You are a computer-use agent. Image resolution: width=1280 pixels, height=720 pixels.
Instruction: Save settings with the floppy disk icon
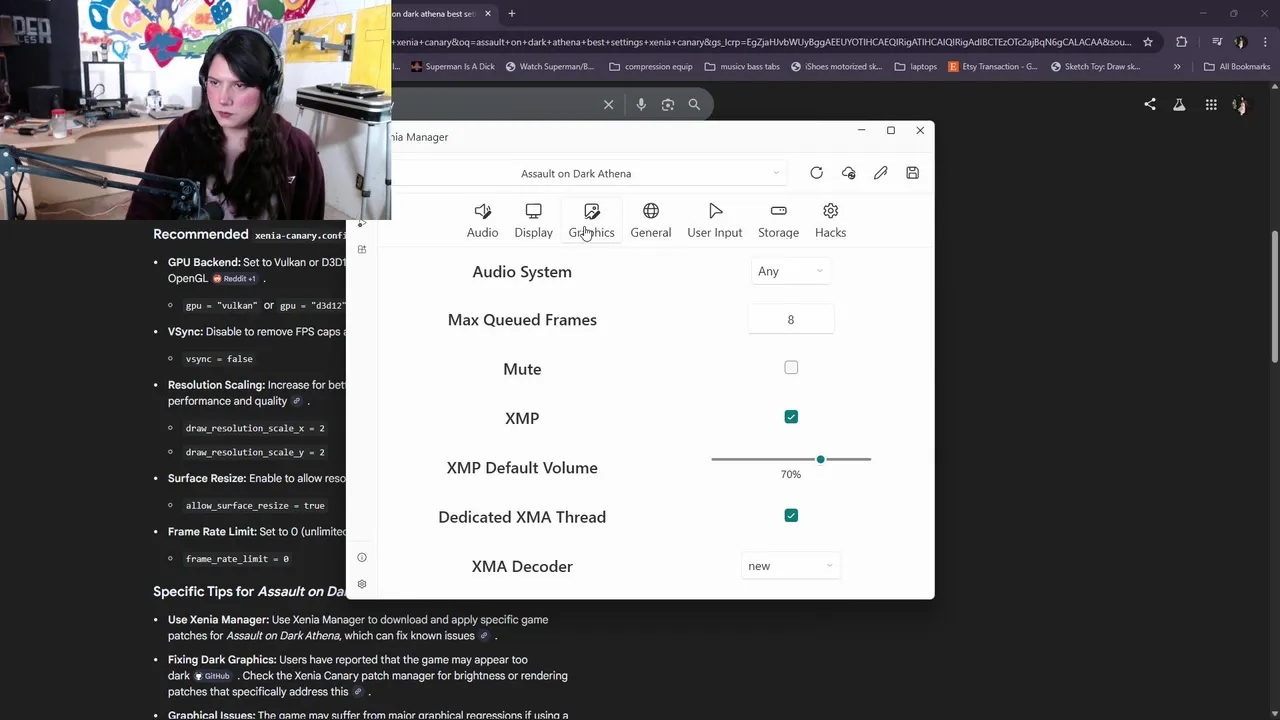pyautogui.click(x=912, y=173)
